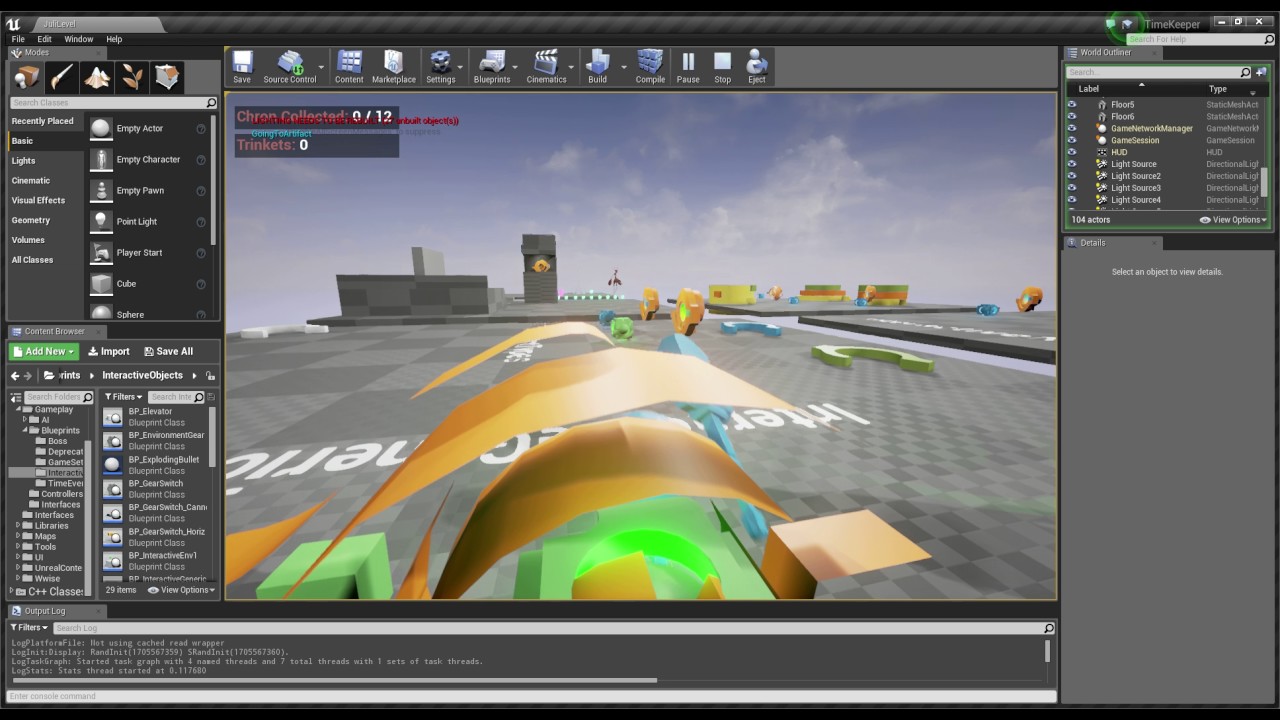Select the Foliage mode icon
The height and width of the screenshot is (720, 1280).
(x=132, y=77)
